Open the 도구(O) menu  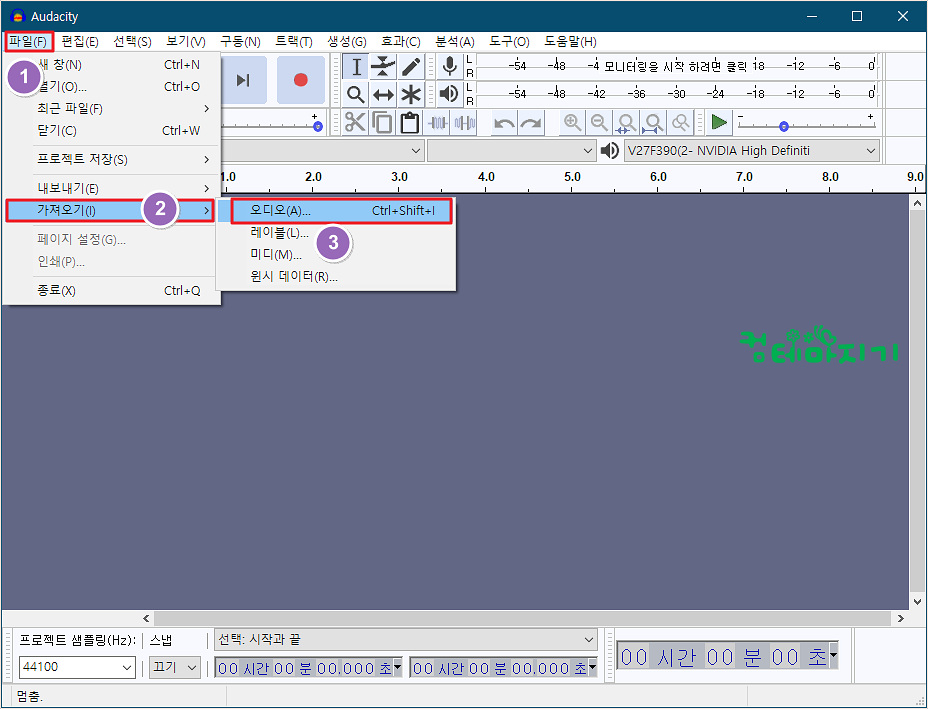(x=509, y=41)
